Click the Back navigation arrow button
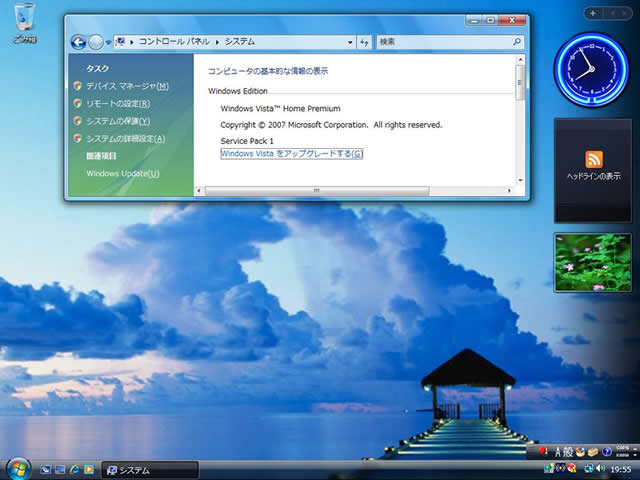The width and height of the screenshot is (640, 480). click(78, 42)
